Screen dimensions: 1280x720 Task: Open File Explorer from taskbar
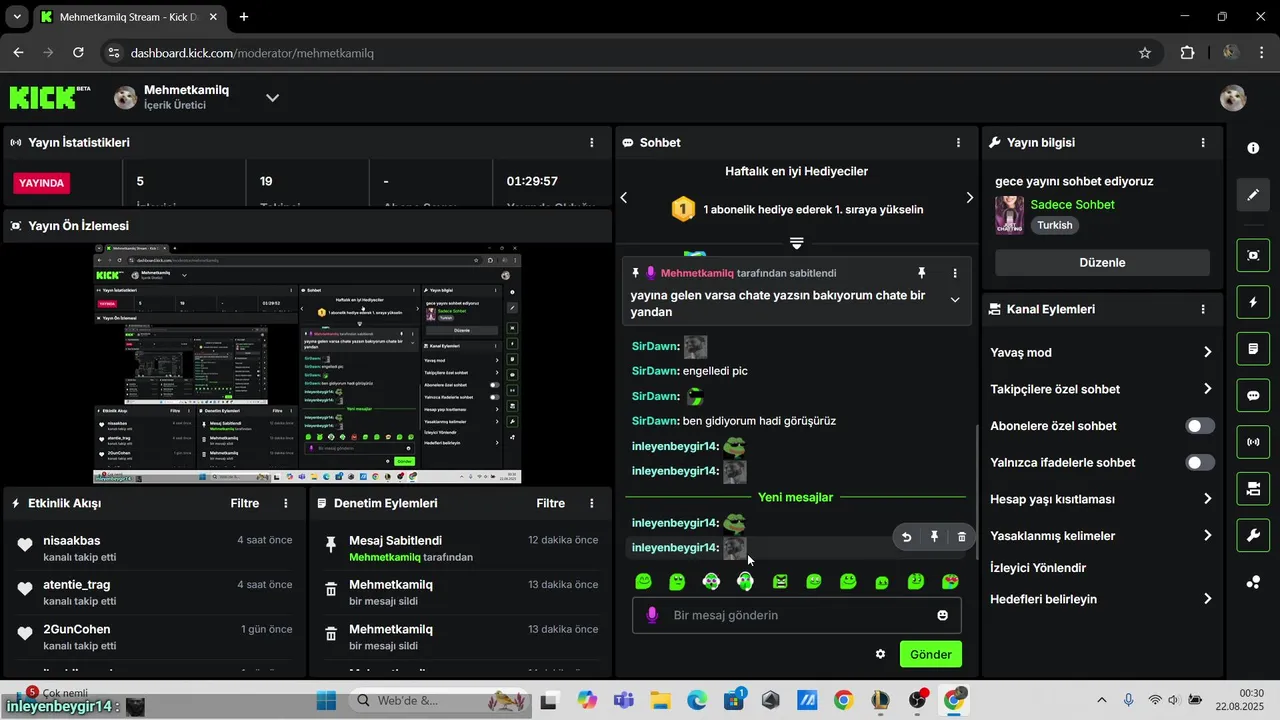[x=659, y=700]
